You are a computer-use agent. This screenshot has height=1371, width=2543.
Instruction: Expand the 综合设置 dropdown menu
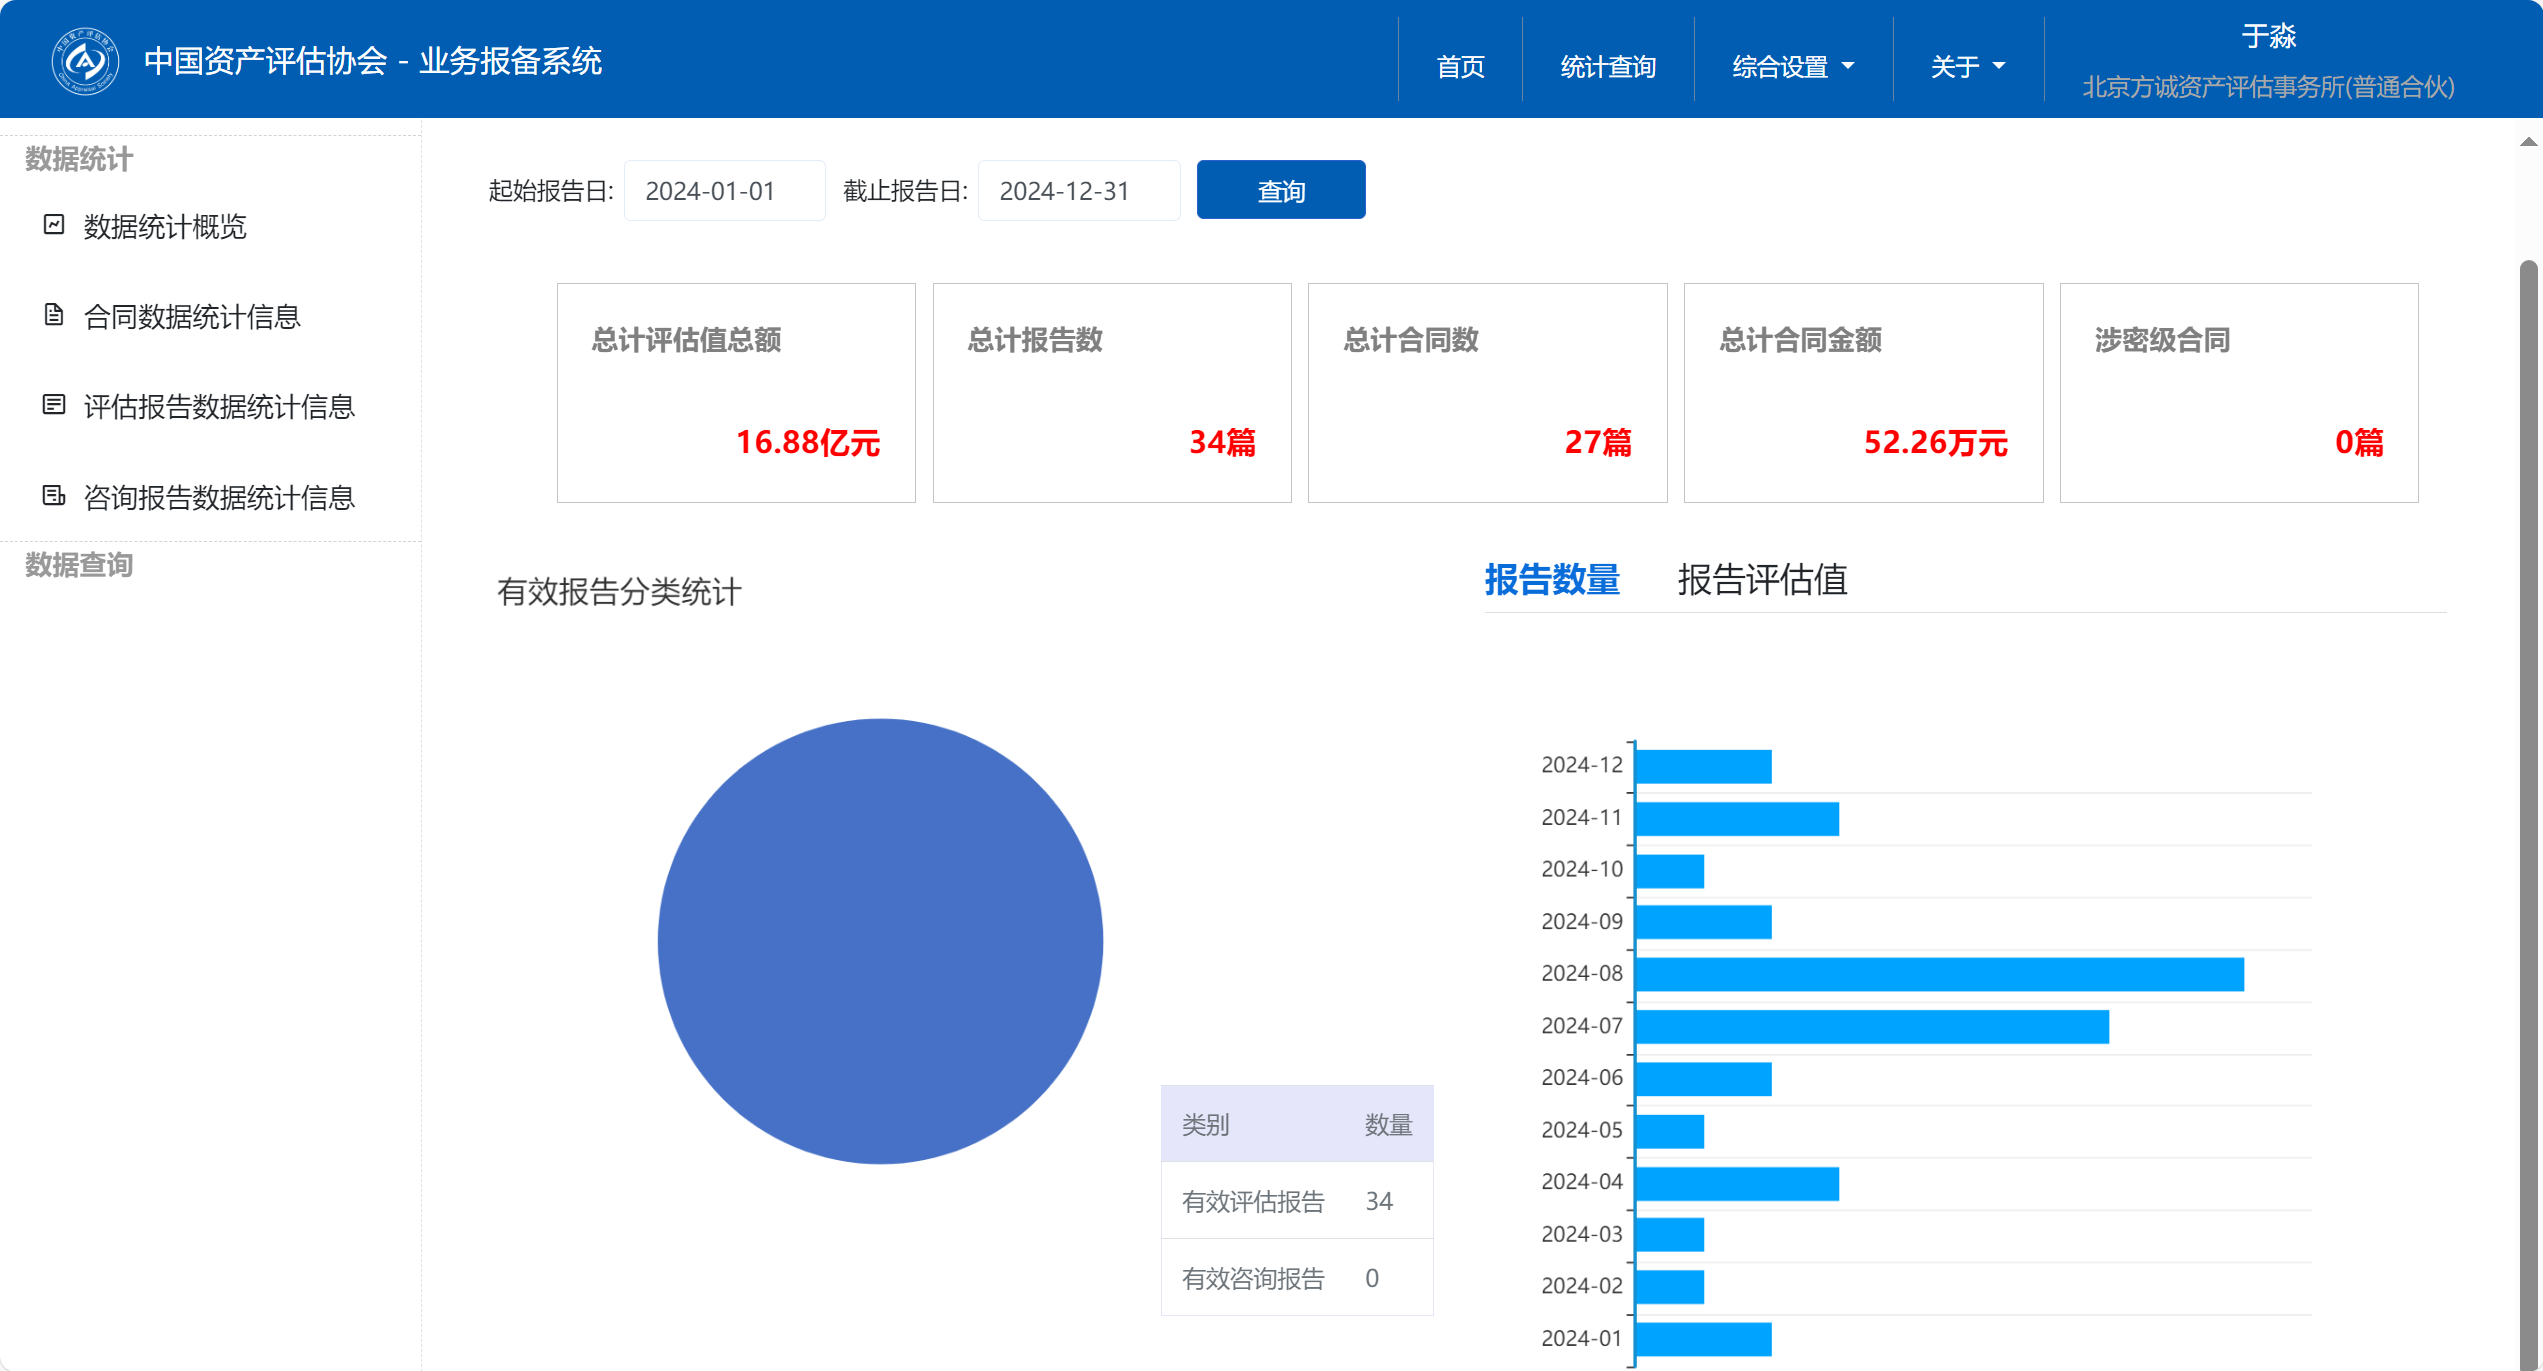1792,67
